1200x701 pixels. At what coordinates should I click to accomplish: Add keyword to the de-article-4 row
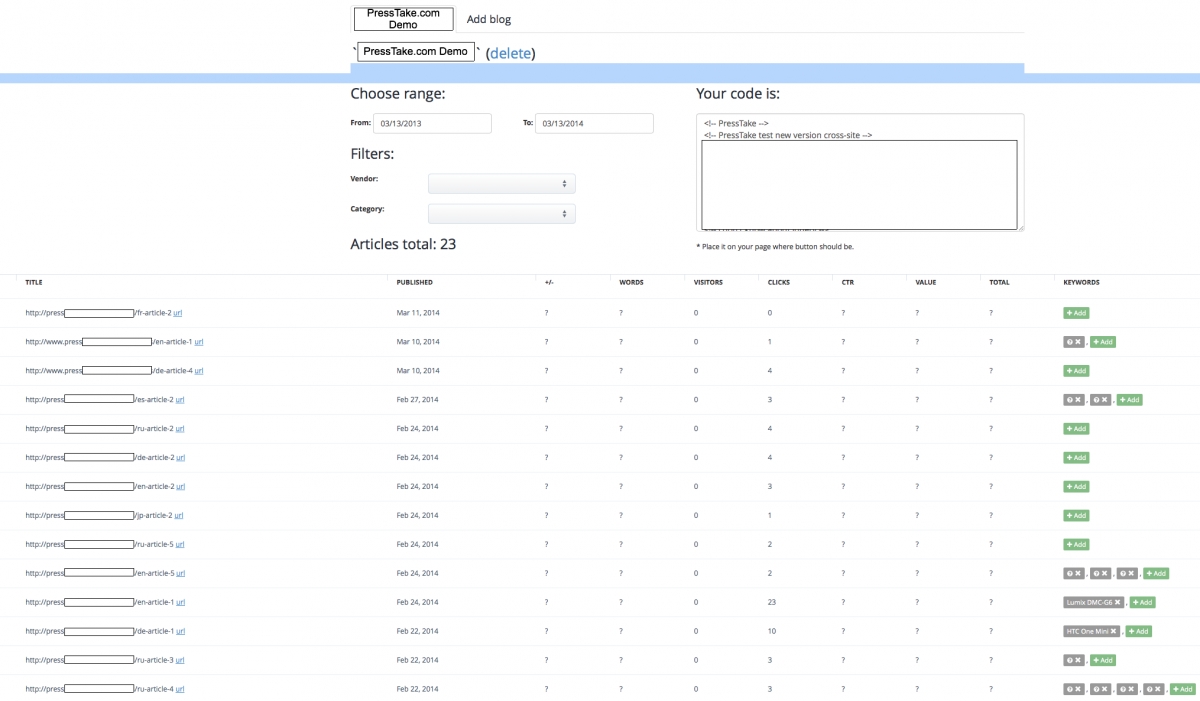(x=1076, y=371)
